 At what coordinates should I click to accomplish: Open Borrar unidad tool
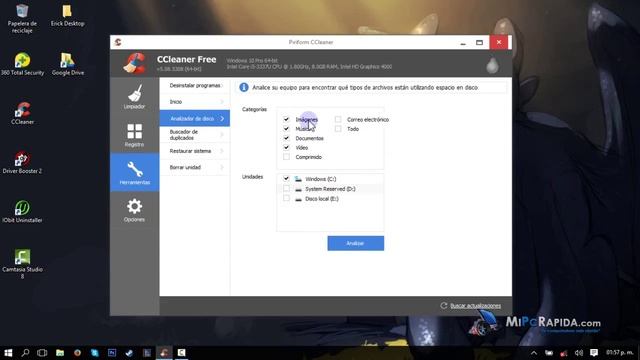pos(195,167)
